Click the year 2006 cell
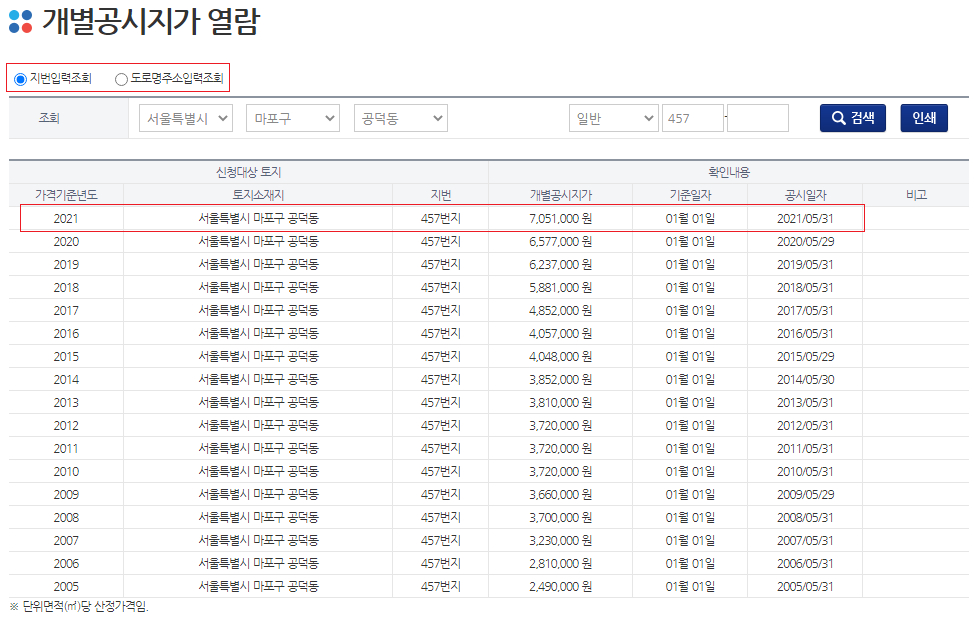974x629 pixels. [66, 563]
